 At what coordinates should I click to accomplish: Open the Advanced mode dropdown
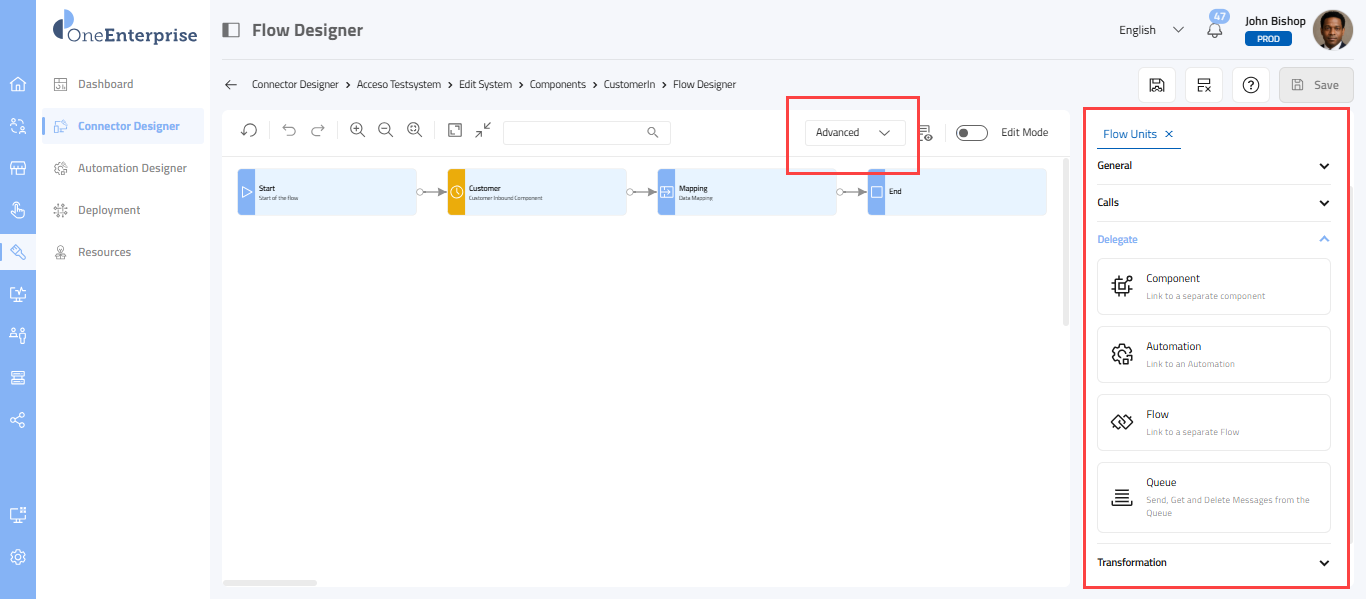click(x=854, y=133)
